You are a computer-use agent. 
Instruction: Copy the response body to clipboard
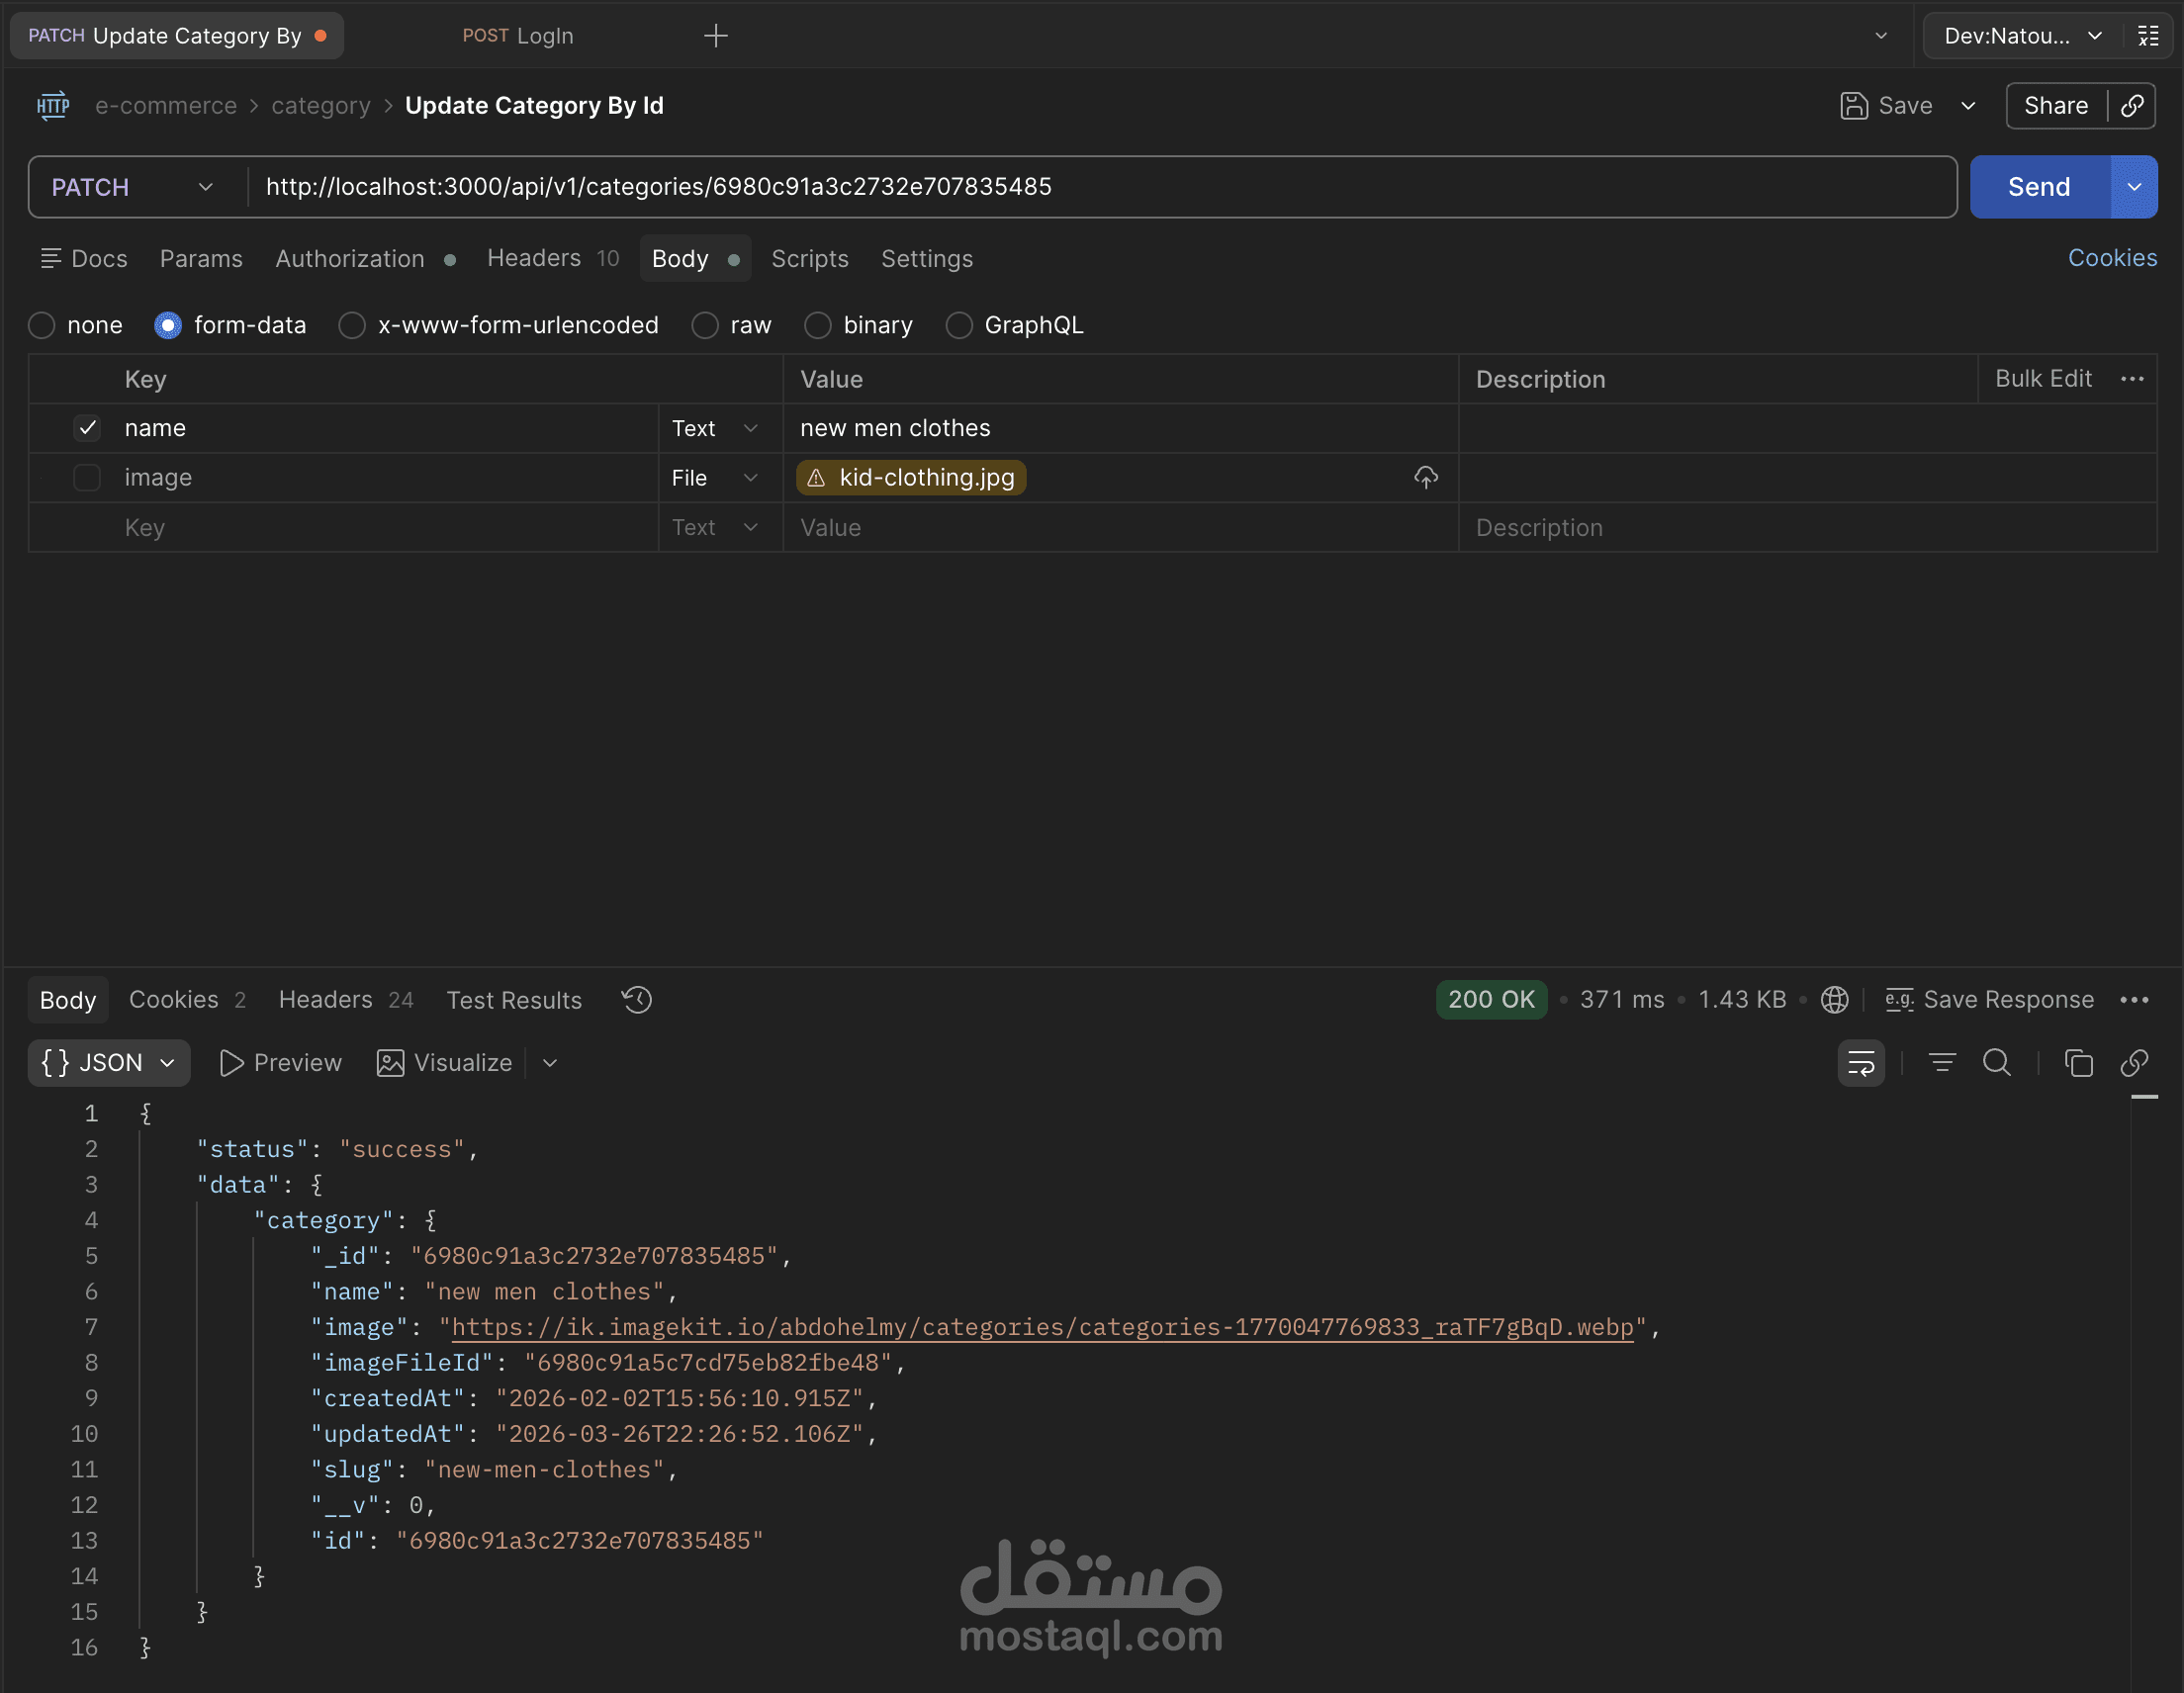click(2078, 1063)
